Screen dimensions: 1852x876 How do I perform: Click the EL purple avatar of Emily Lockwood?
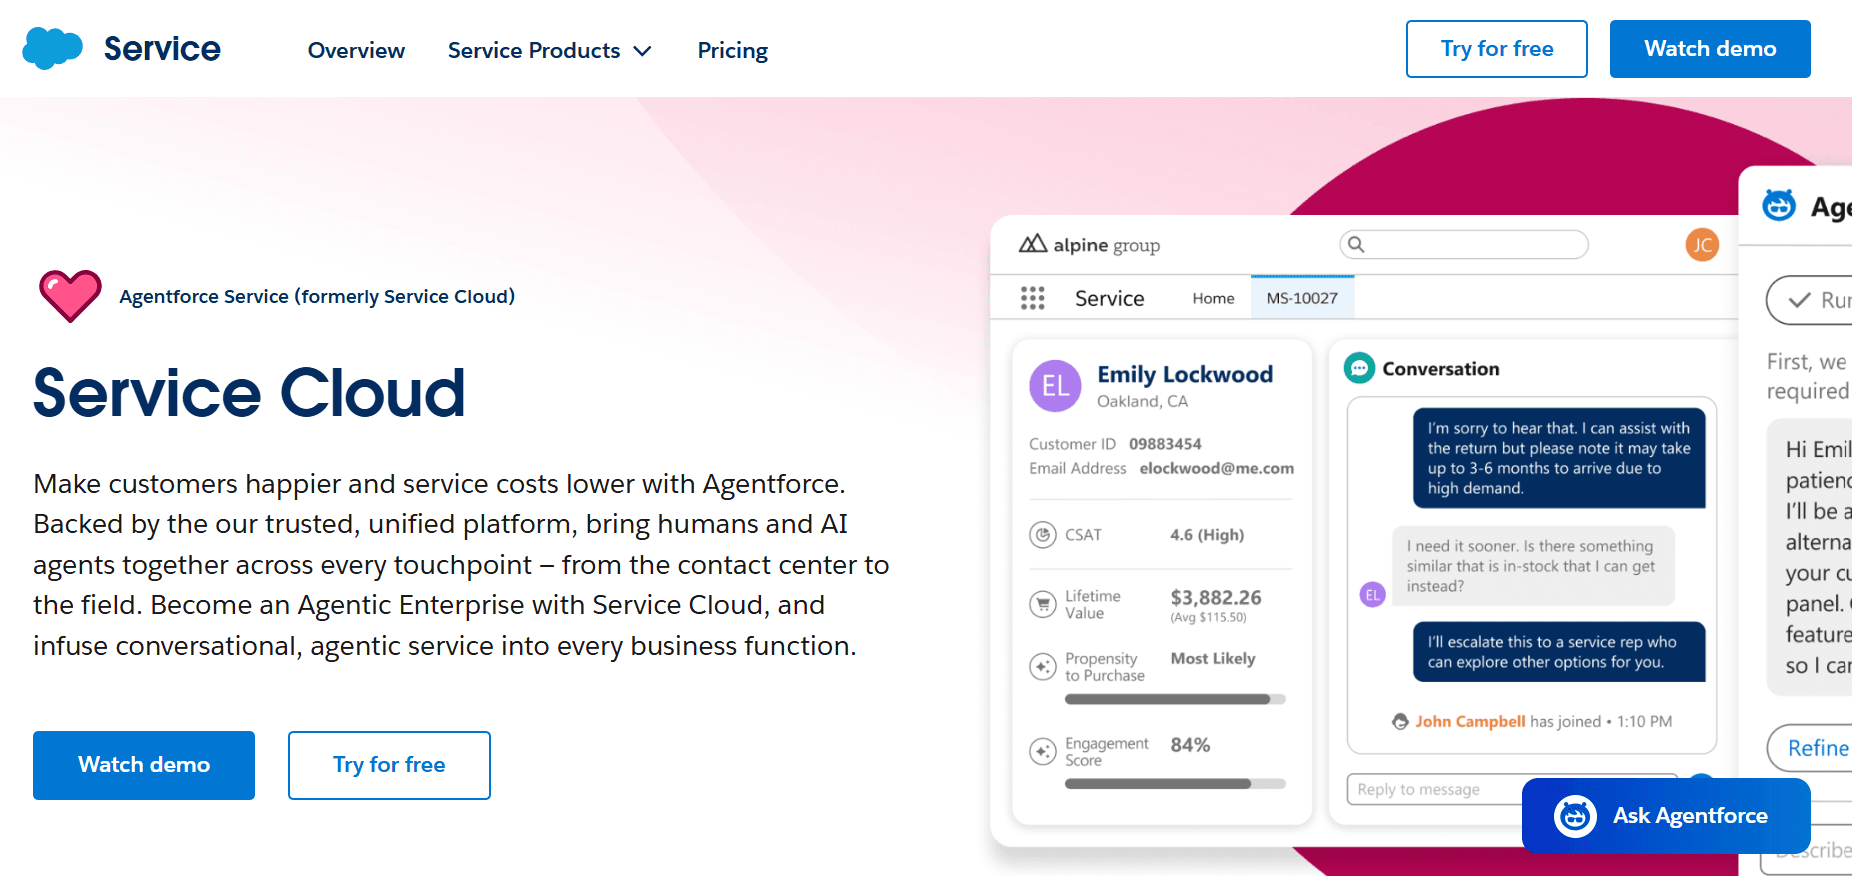[x=1055, y=386]
